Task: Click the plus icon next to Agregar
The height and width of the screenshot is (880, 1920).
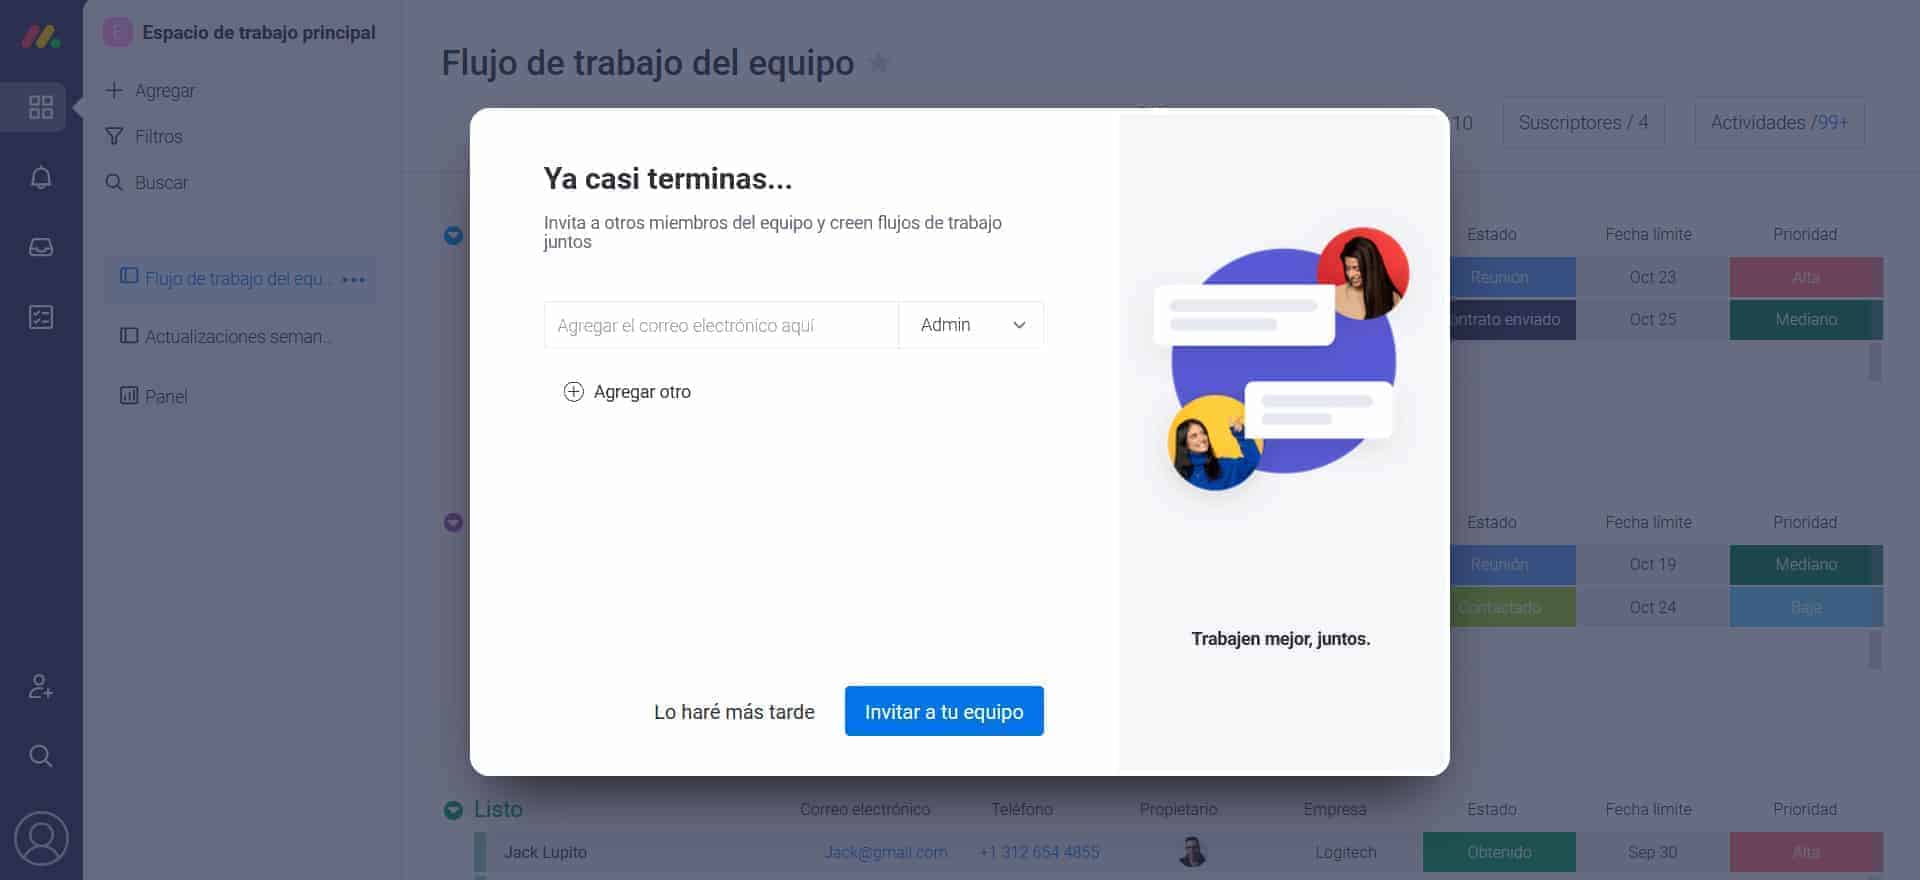Action: click(x=114, y=90)
